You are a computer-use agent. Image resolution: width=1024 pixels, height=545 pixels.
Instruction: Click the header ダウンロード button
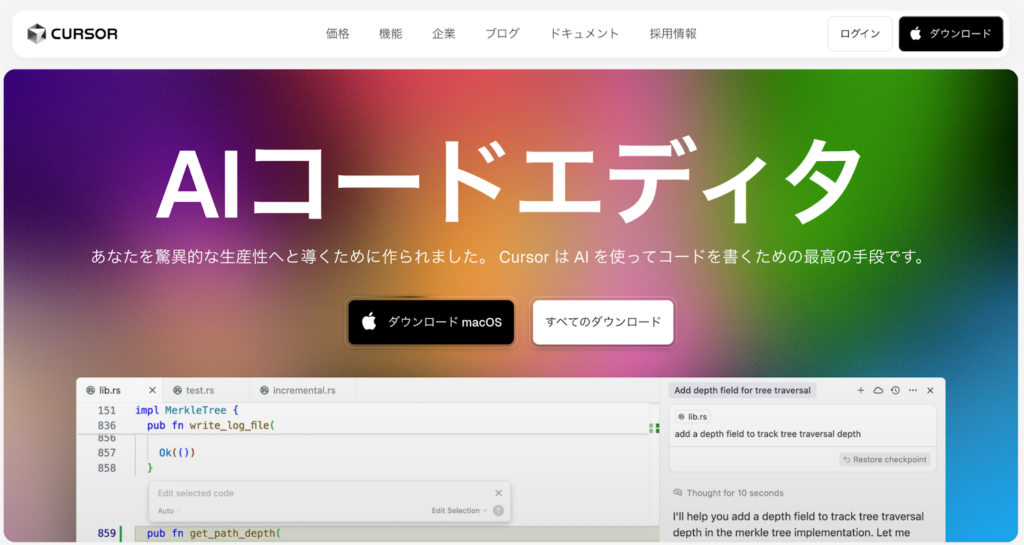(x=950, y=34)
